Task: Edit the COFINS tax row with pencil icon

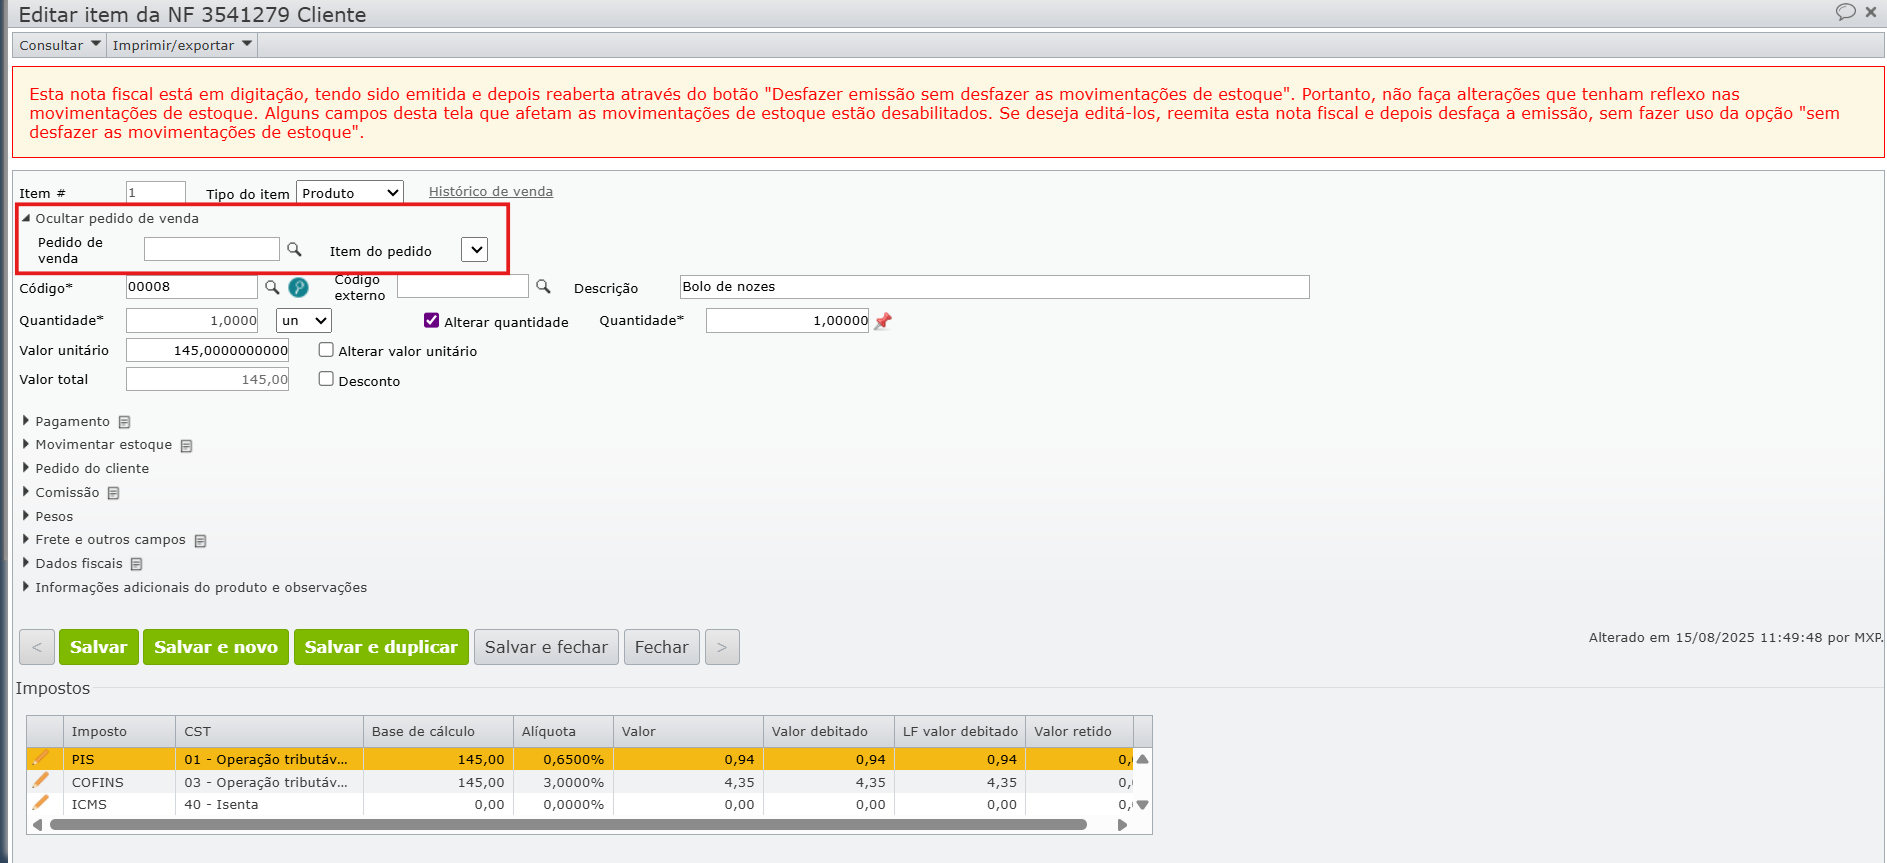Action: (x=41, y=781)
